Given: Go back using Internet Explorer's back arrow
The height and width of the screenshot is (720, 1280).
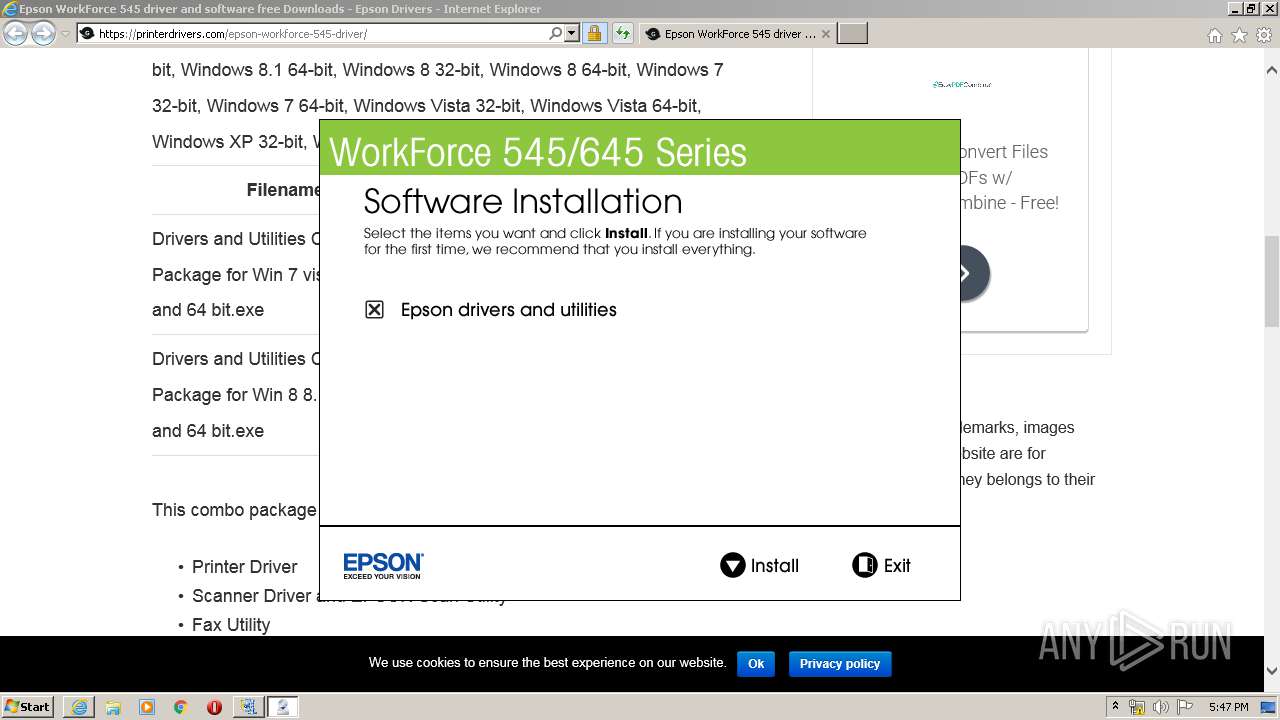Looking at the screenshot, I should (15, 33).
